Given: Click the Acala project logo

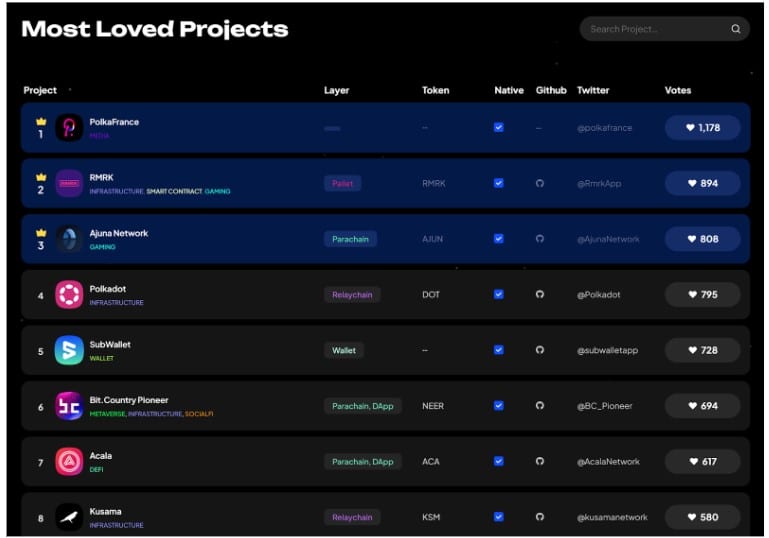Looking at the screenshot, I should point(69,461).
